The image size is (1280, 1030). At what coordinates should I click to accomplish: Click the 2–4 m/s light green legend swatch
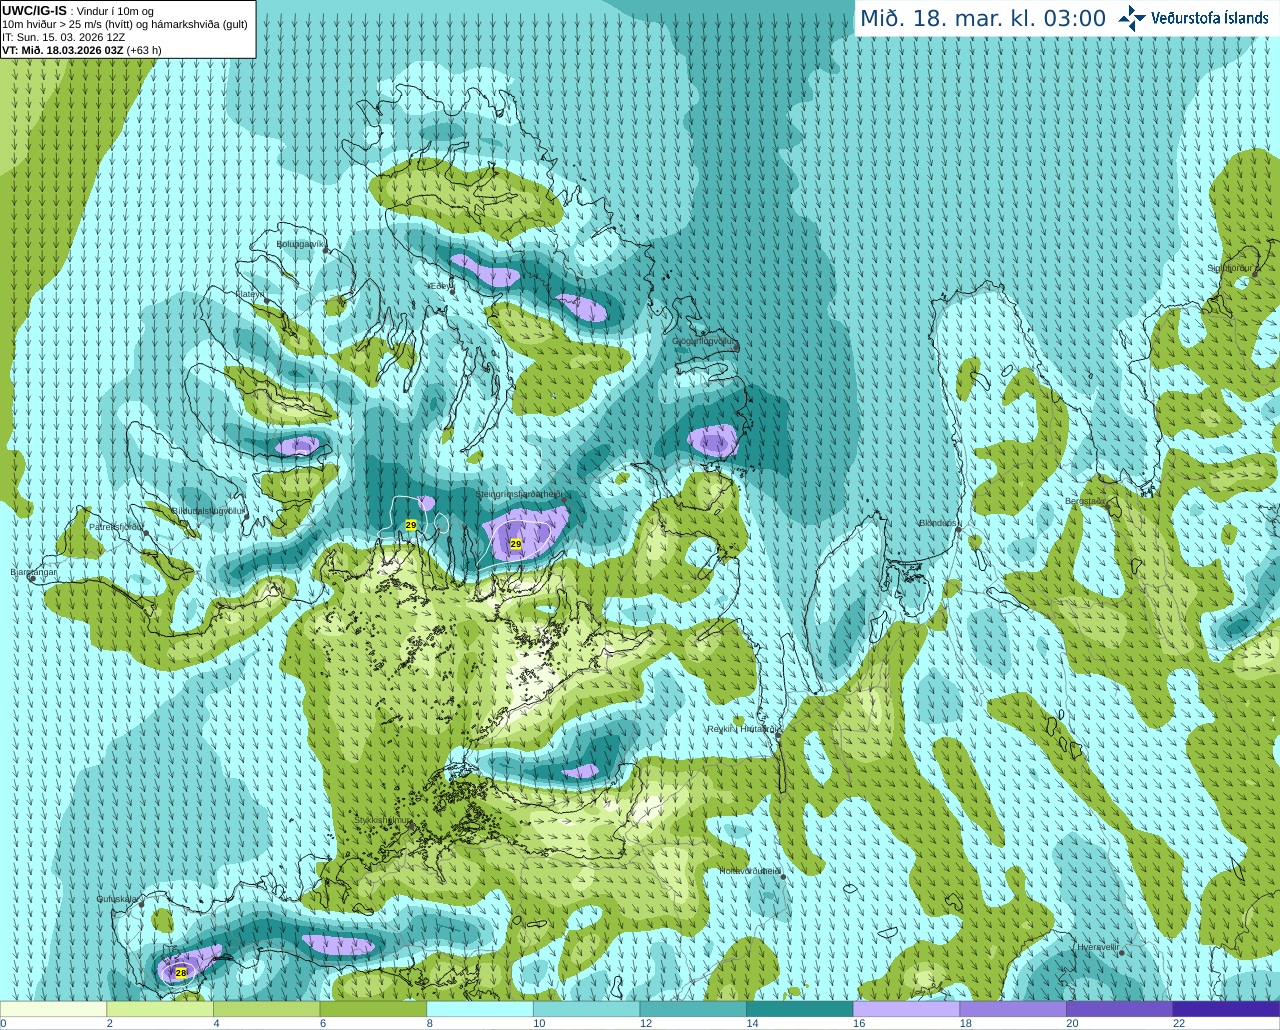pos(160,1009)
